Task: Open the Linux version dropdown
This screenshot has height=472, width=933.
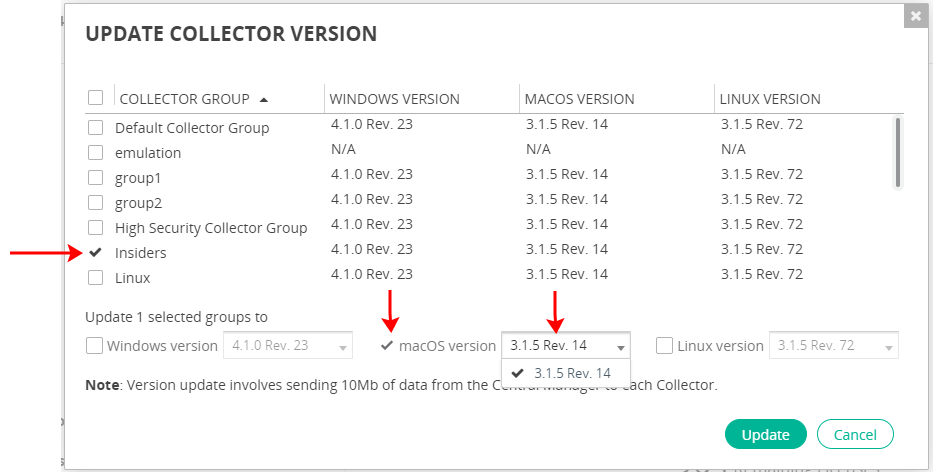Action: 833,346
